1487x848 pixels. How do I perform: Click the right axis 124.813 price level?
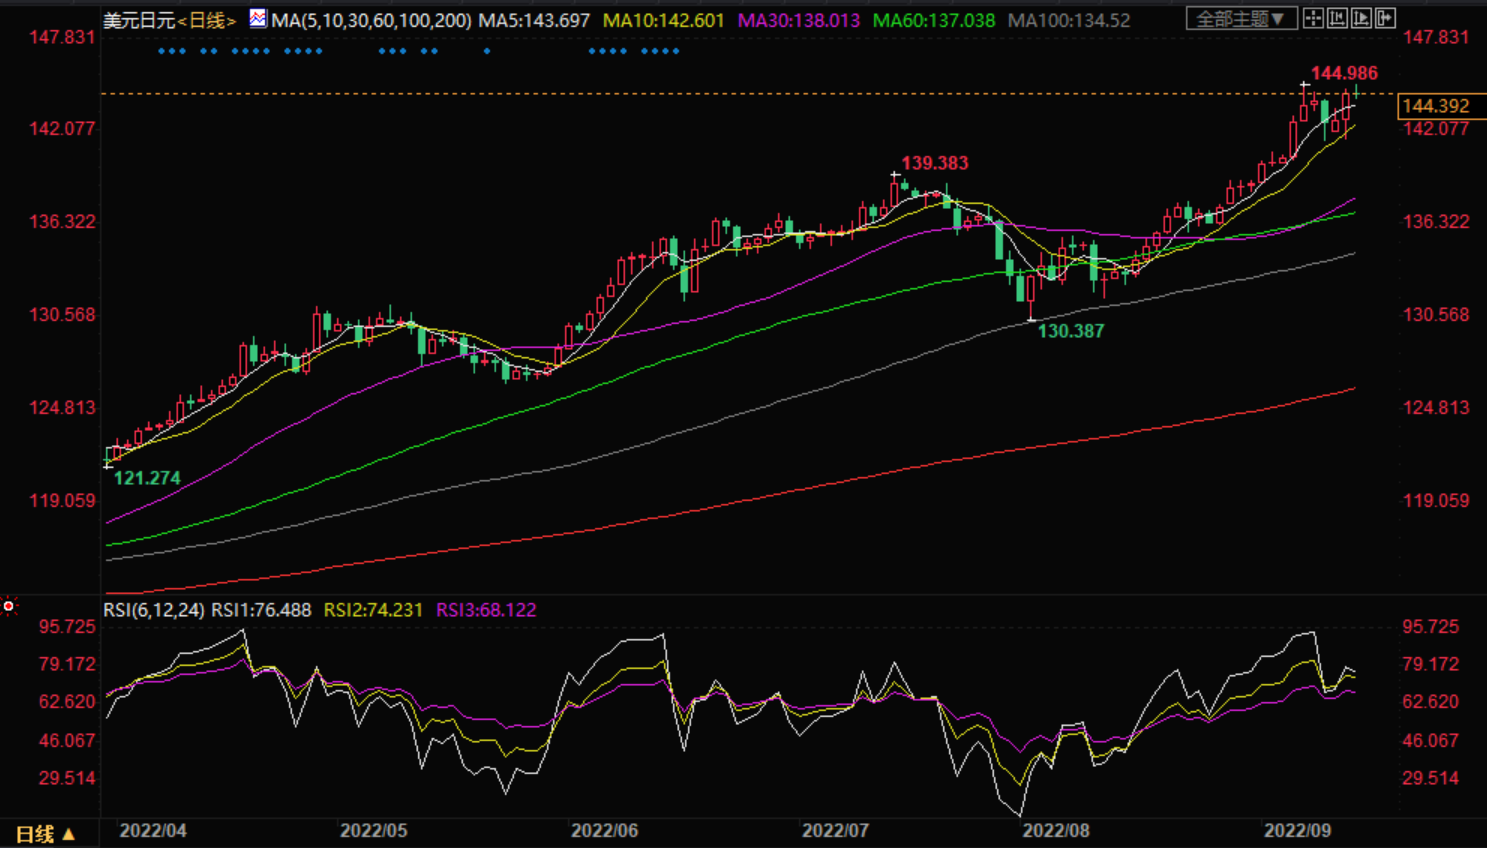pos(1436,407)
